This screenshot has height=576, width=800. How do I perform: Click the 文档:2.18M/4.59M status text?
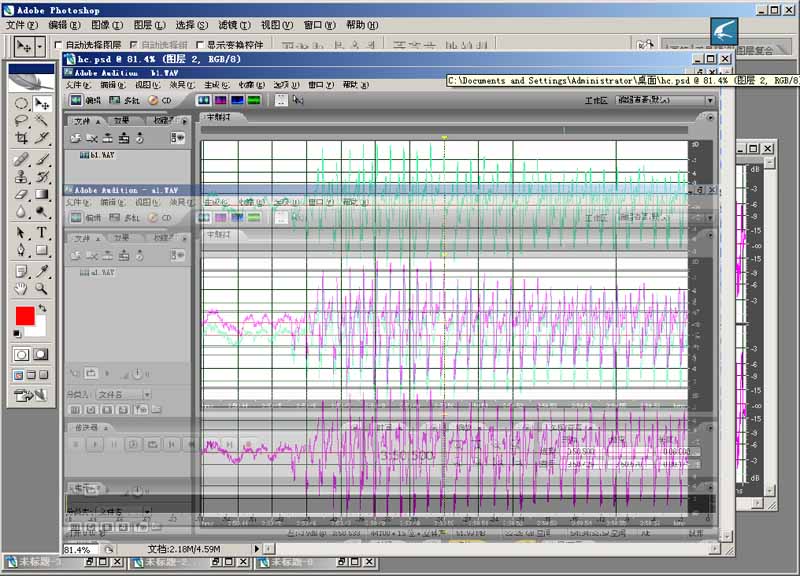(184, 549)
